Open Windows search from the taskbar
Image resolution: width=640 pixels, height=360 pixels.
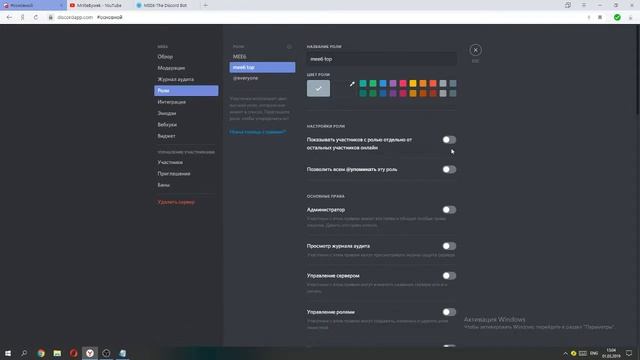pos(24,353)
